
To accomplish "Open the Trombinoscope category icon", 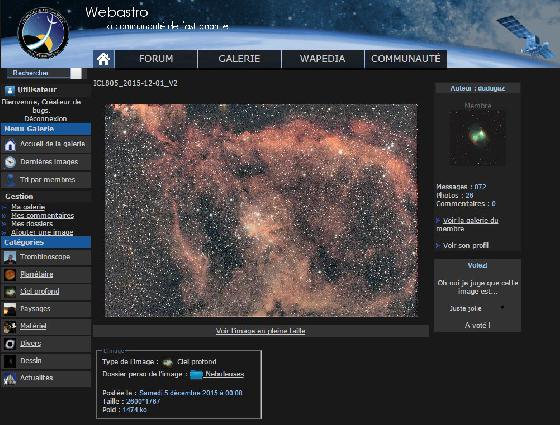I will (x=10, y=257).
